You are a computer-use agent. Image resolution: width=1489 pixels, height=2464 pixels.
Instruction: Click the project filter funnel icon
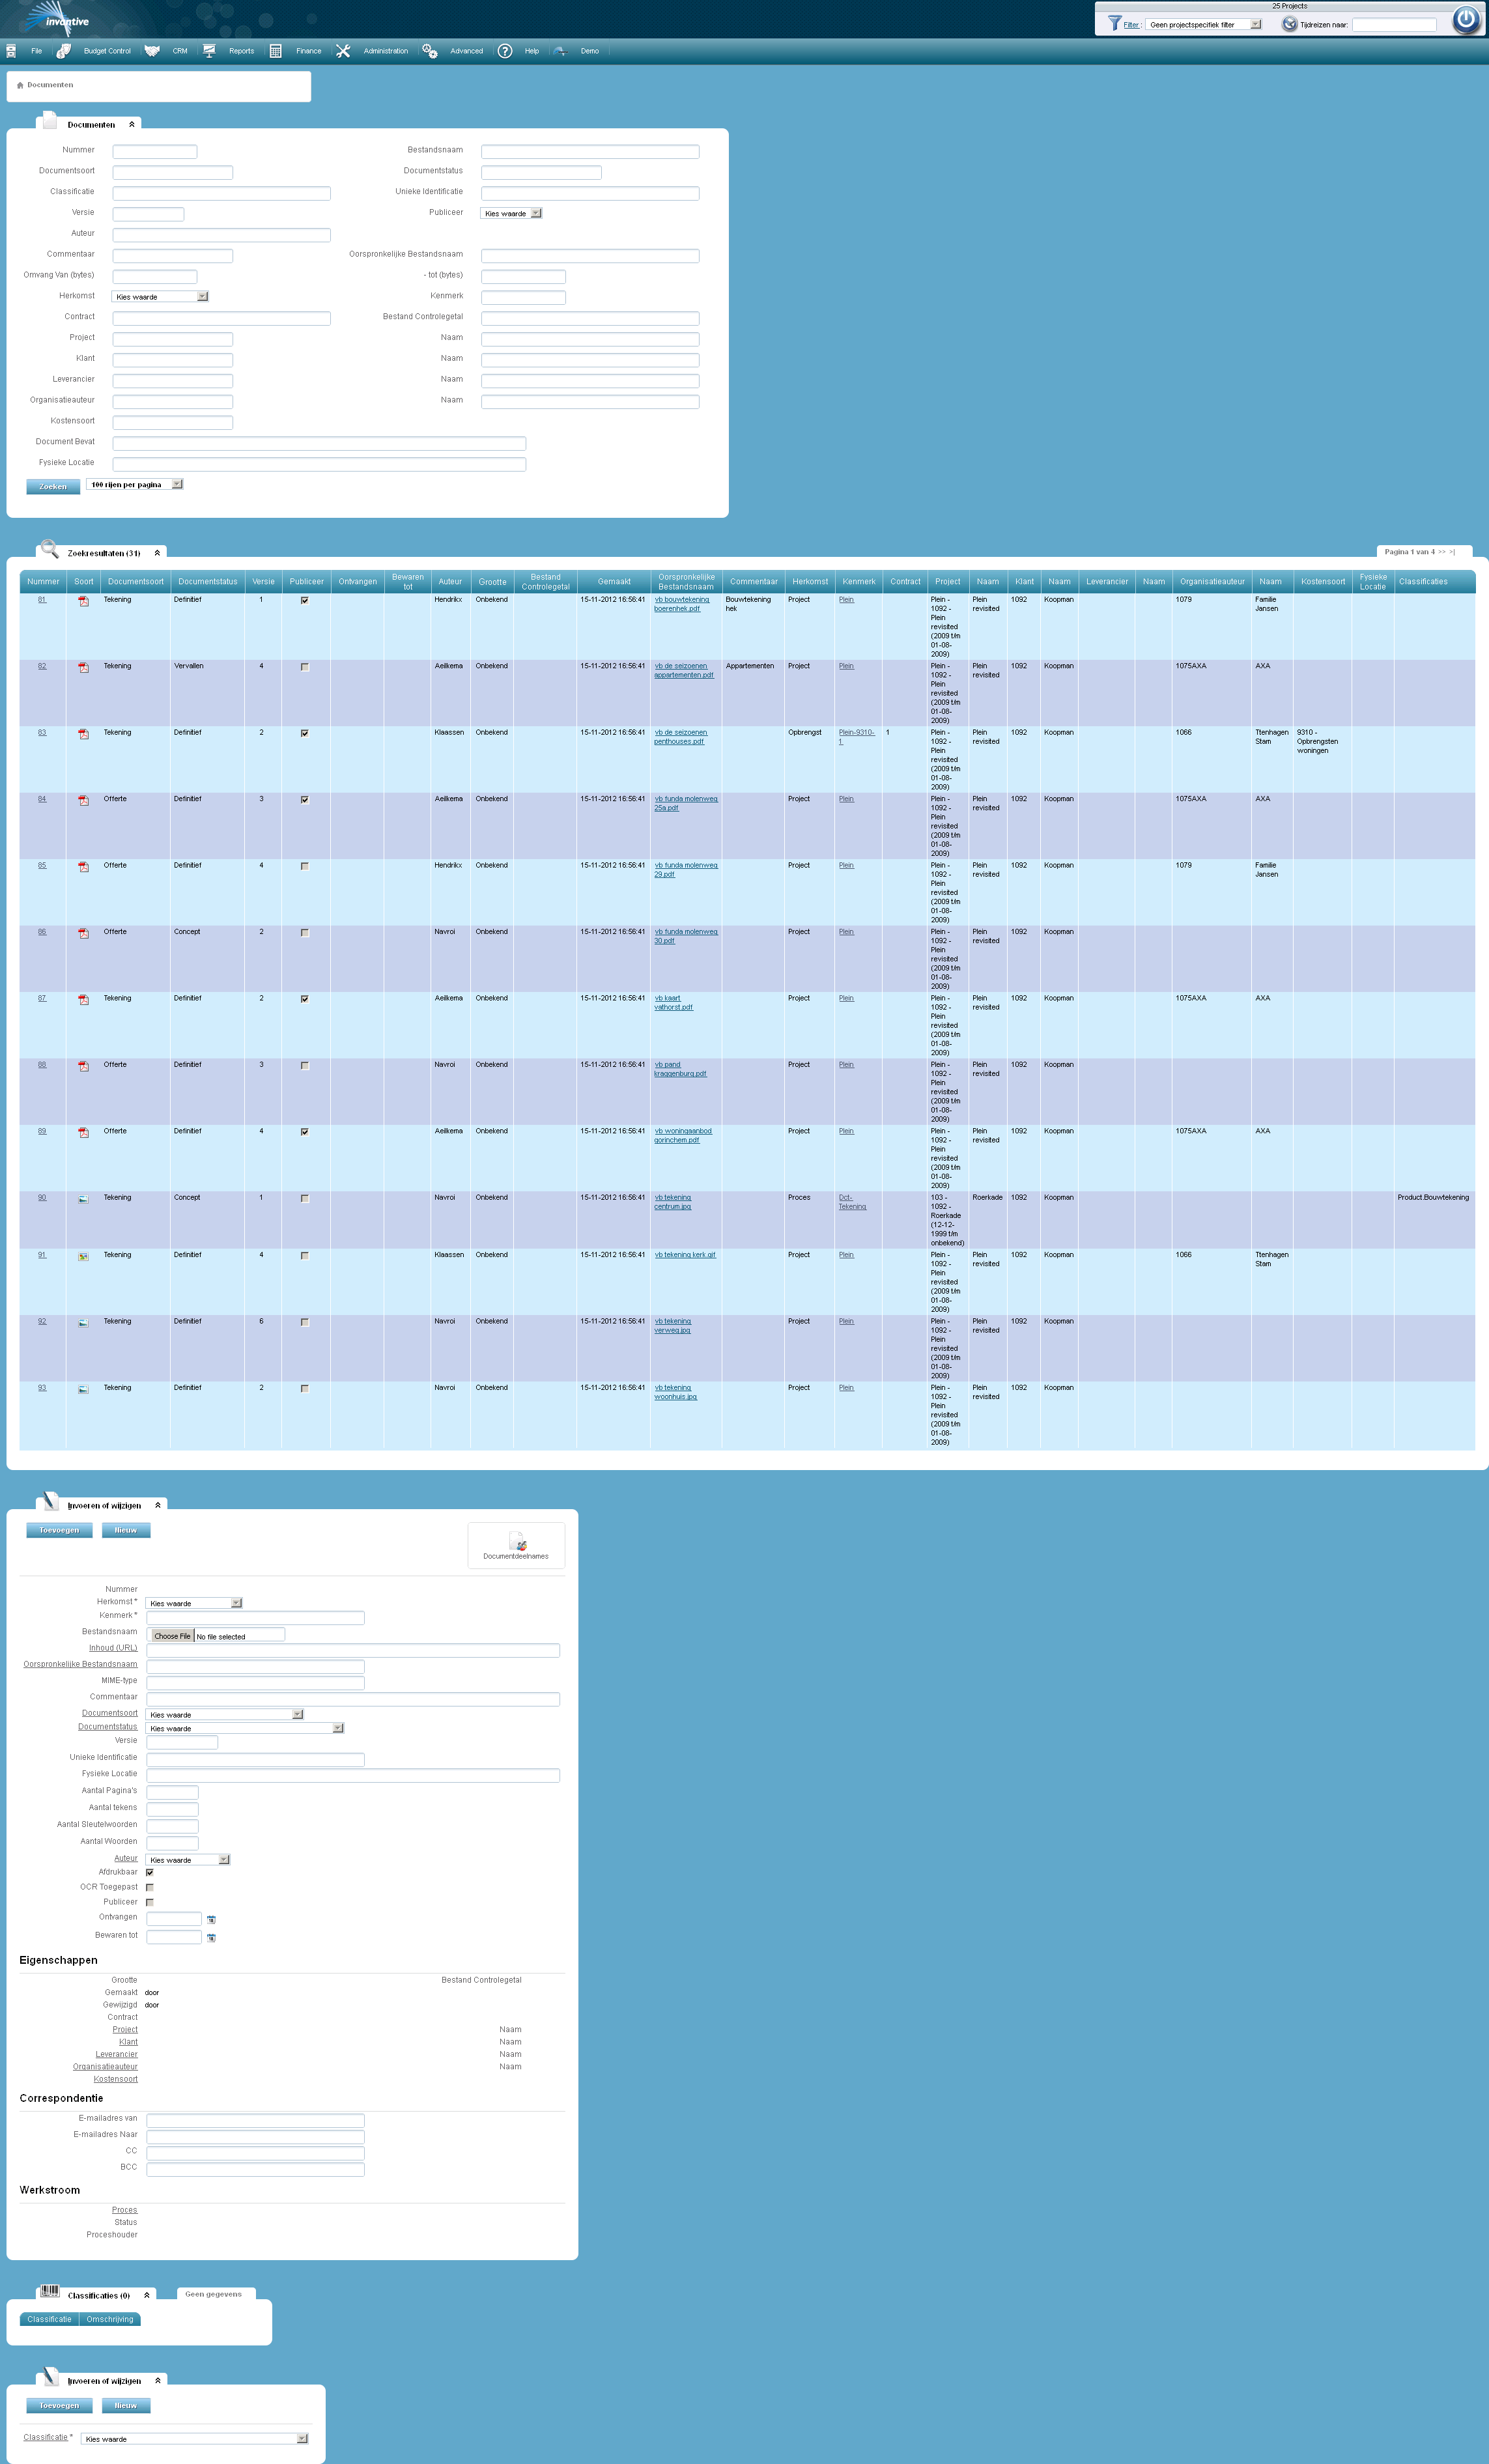pos(1114,23)
